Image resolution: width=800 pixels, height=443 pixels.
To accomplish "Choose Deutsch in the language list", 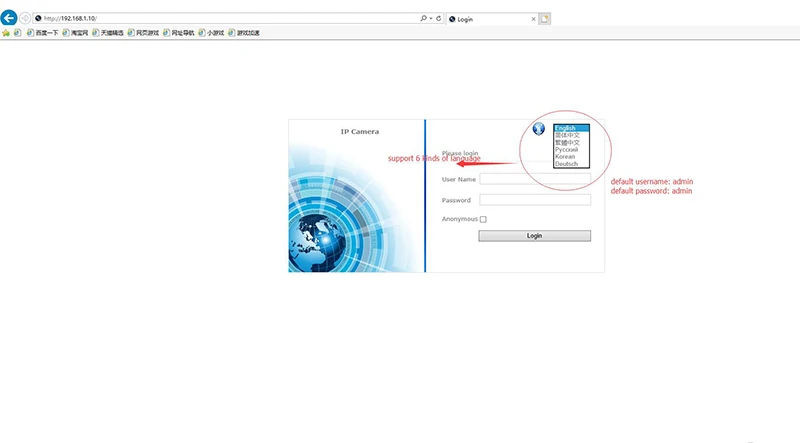I will coord(571,164).
